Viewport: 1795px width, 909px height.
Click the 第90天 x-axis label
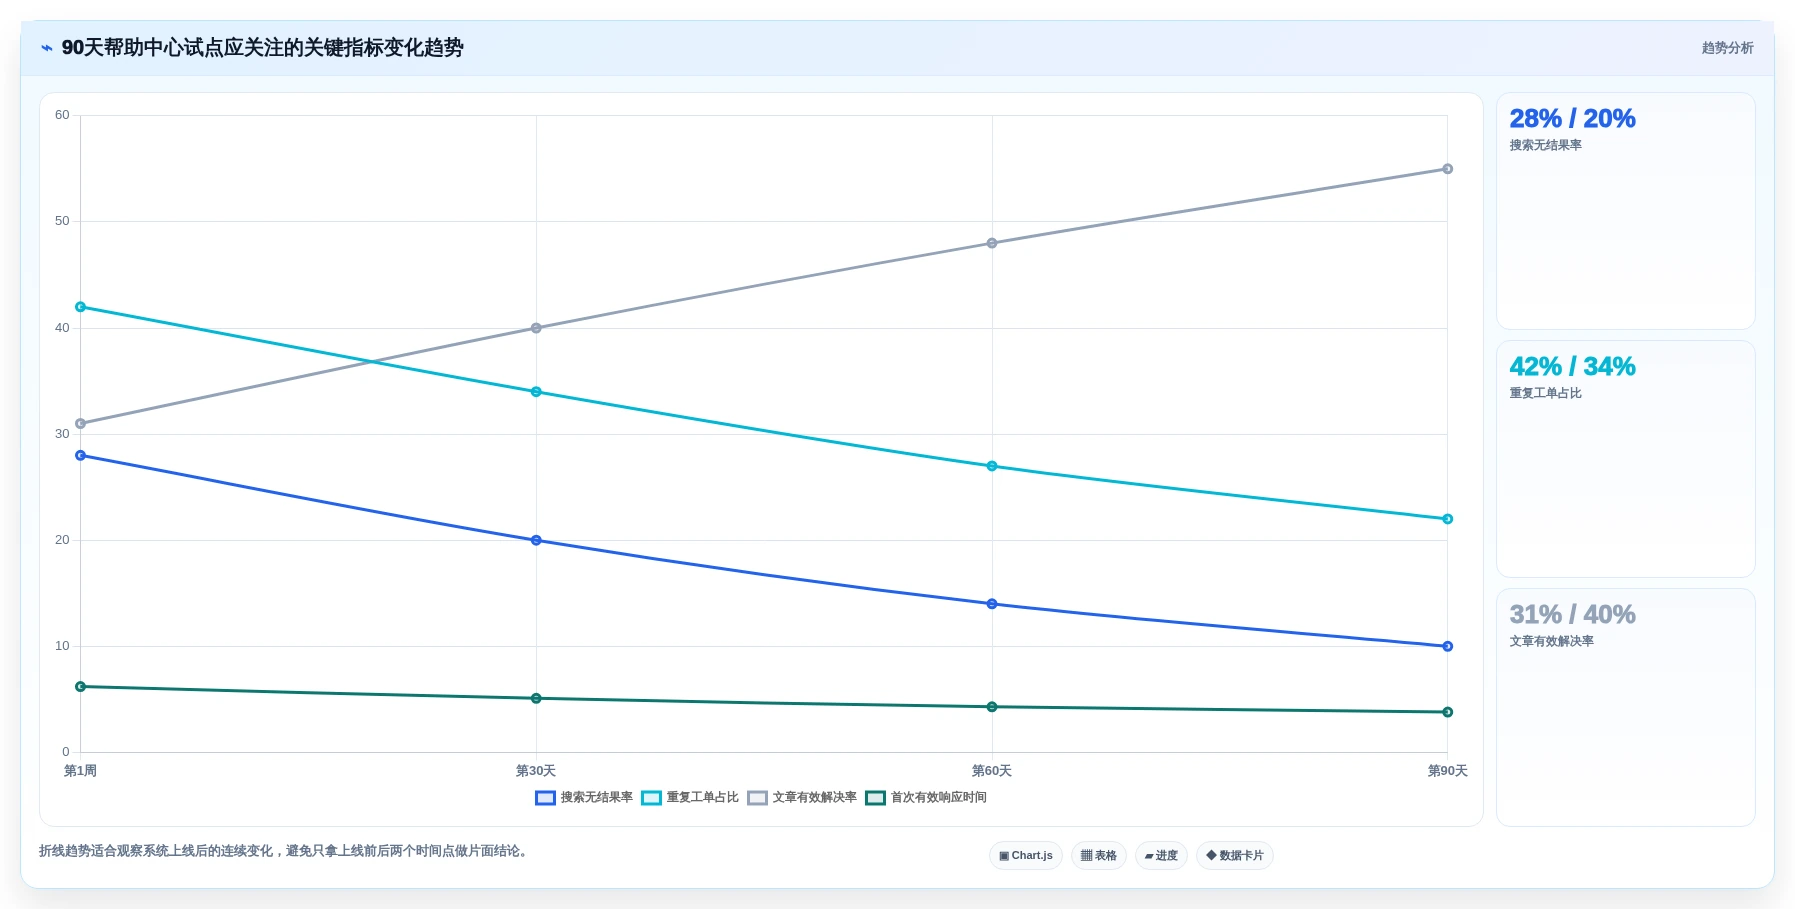point(1447,771)
